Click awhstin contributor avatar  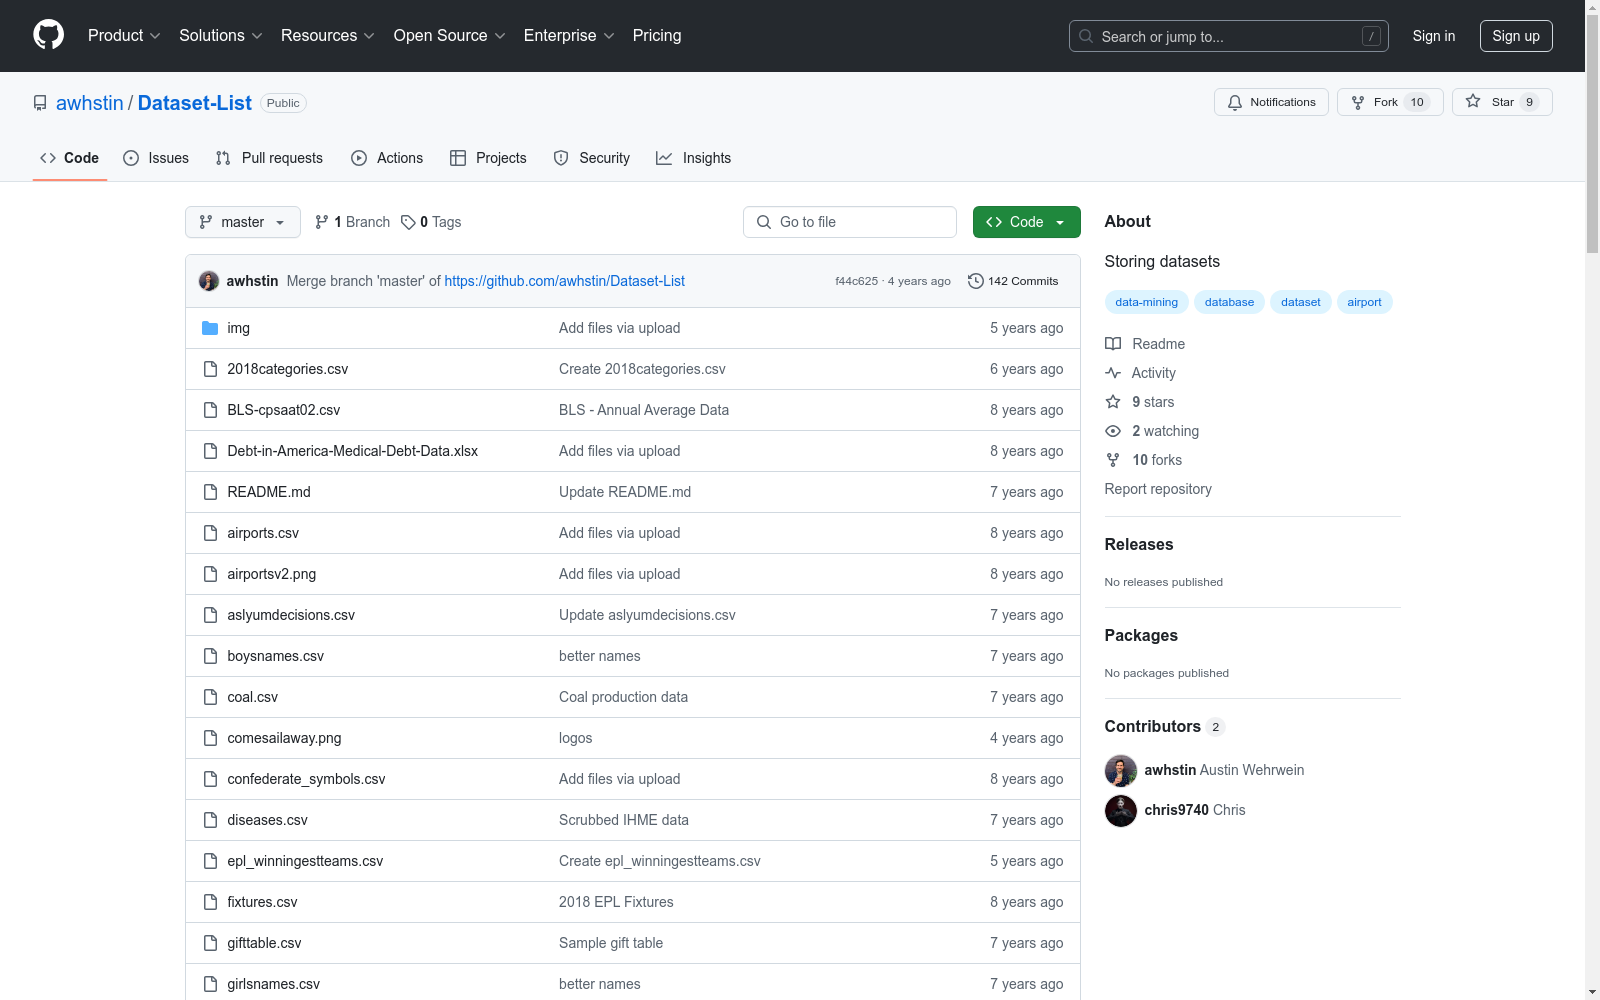tap(1121, 770)
